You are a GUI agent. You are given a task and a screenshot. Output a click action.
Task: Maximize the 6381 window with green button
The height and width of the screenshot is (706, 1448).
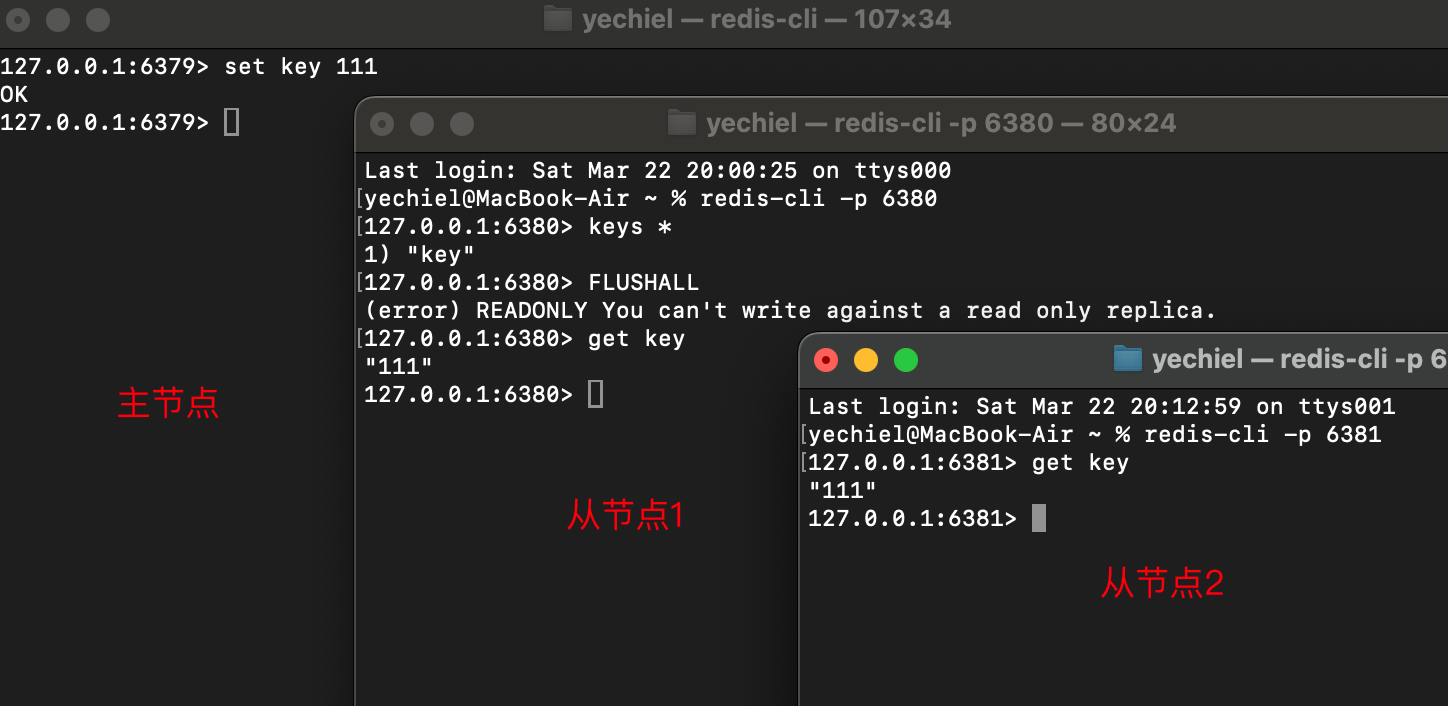[x=906, y=360]
